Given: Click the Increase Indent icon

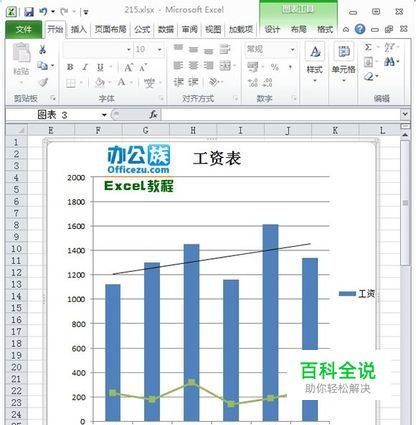Looking at the screenshot, I should 194,82.
